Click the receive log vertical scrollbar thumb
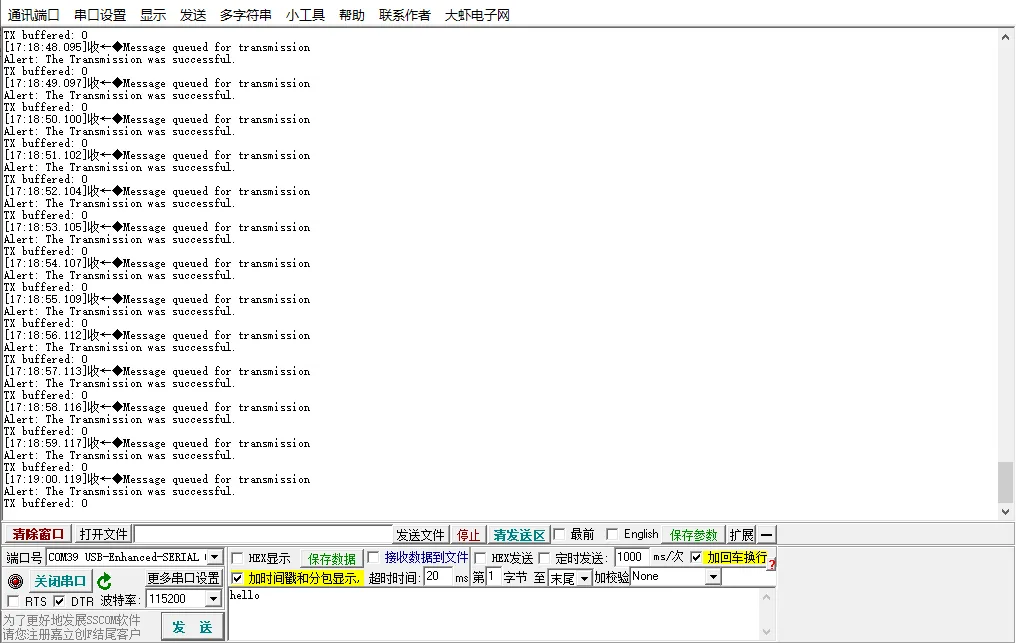The height and width of the screenshot is (643, 1016). point(1006,482)
